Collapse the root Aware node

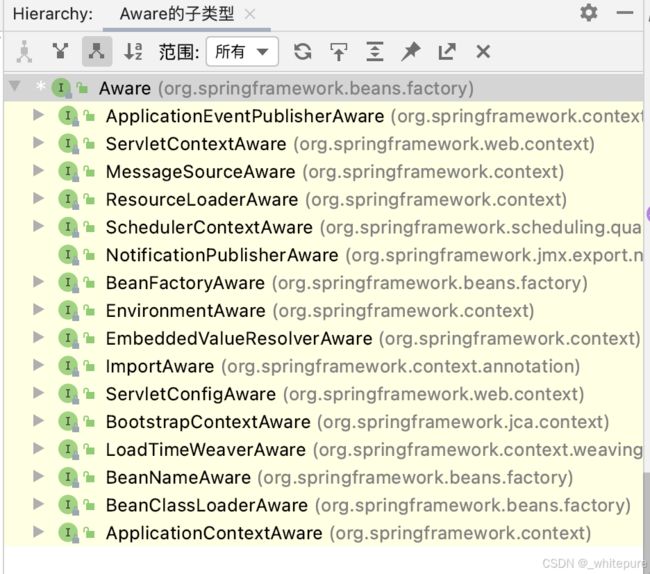coord(15,86)
